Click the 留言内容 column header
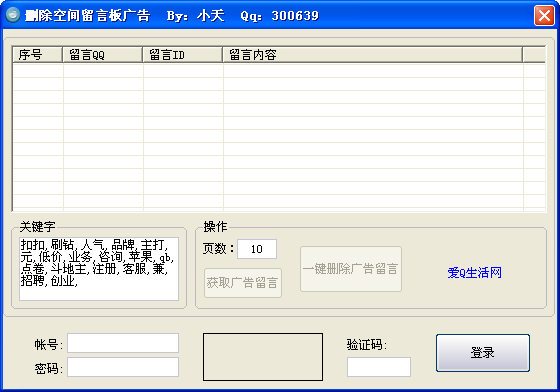 pyautogui.click(x=372, y=55)
